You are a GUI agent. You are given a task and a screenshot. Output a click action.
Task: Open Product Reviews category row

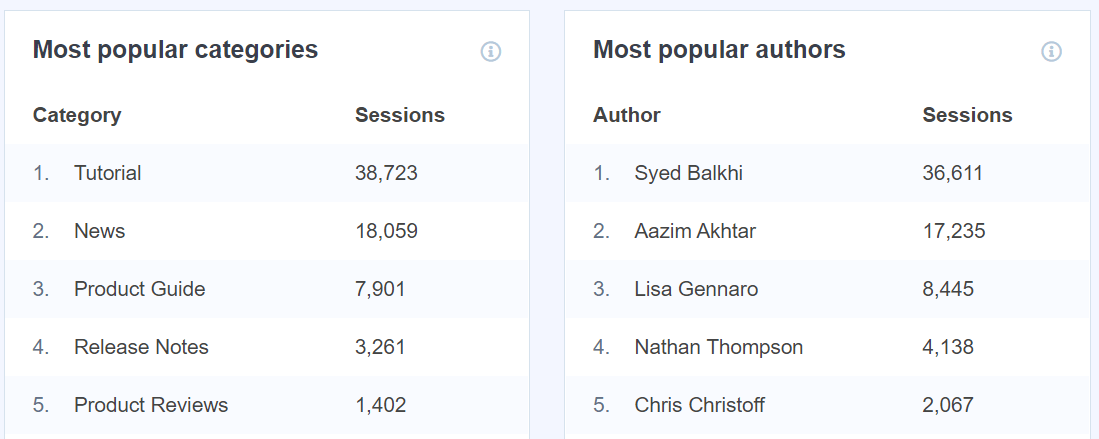tap(151, 405)
